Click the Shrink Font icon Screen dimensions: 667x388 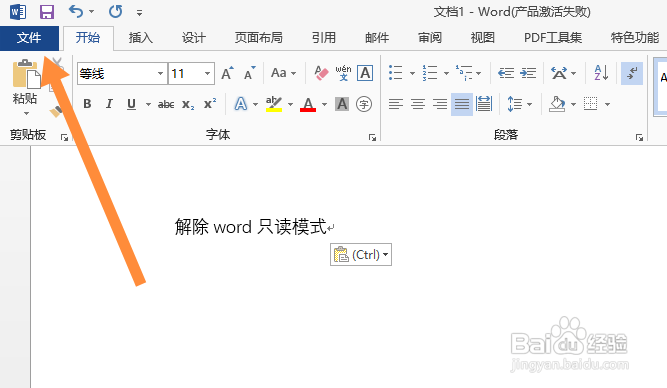[250, 73]
